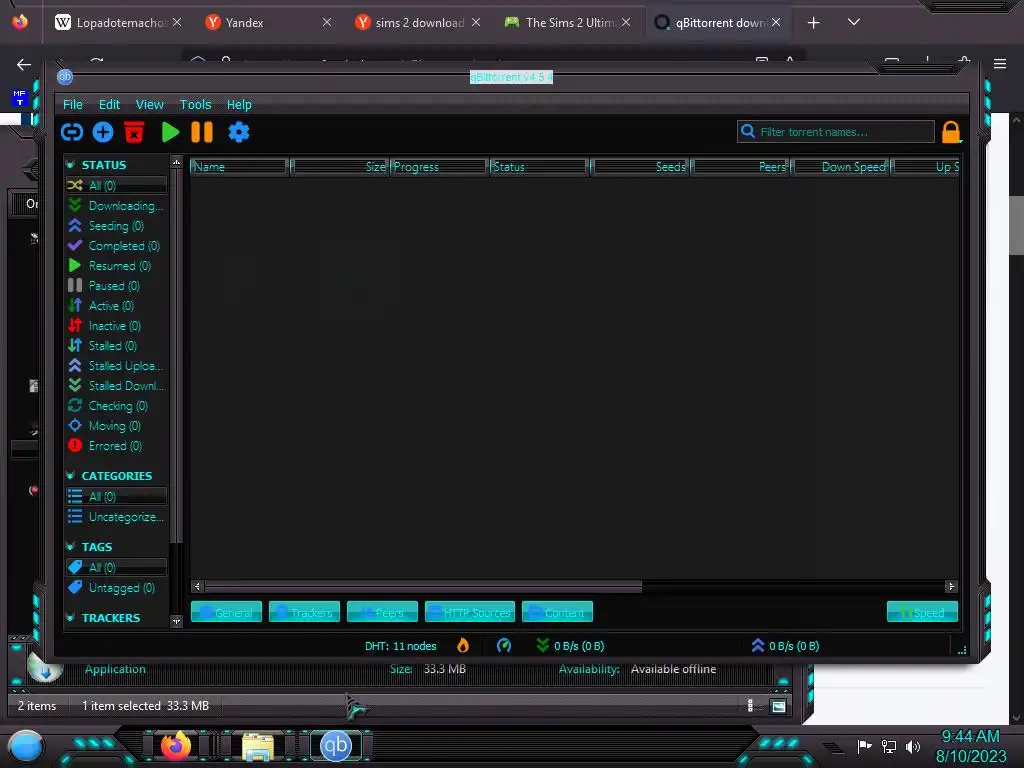Open the Help menu
The height and width of the screenshot is (768, 1024).
pyautogui.click(x=239, y=104)
